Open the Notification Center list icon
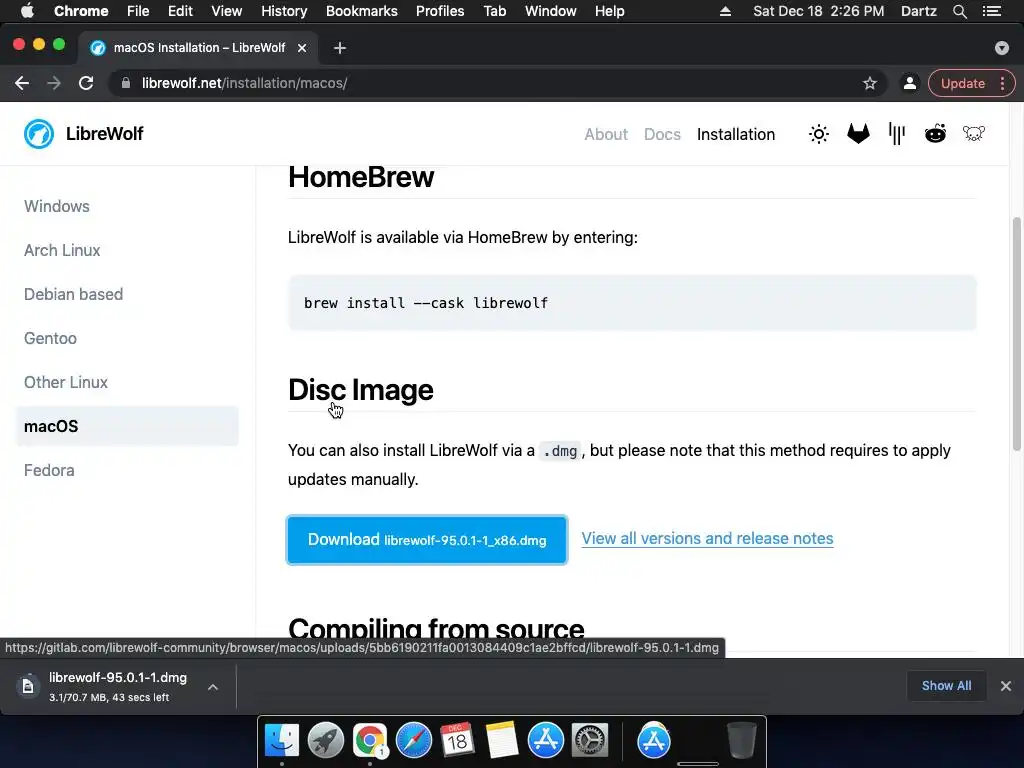 point(992,11)
